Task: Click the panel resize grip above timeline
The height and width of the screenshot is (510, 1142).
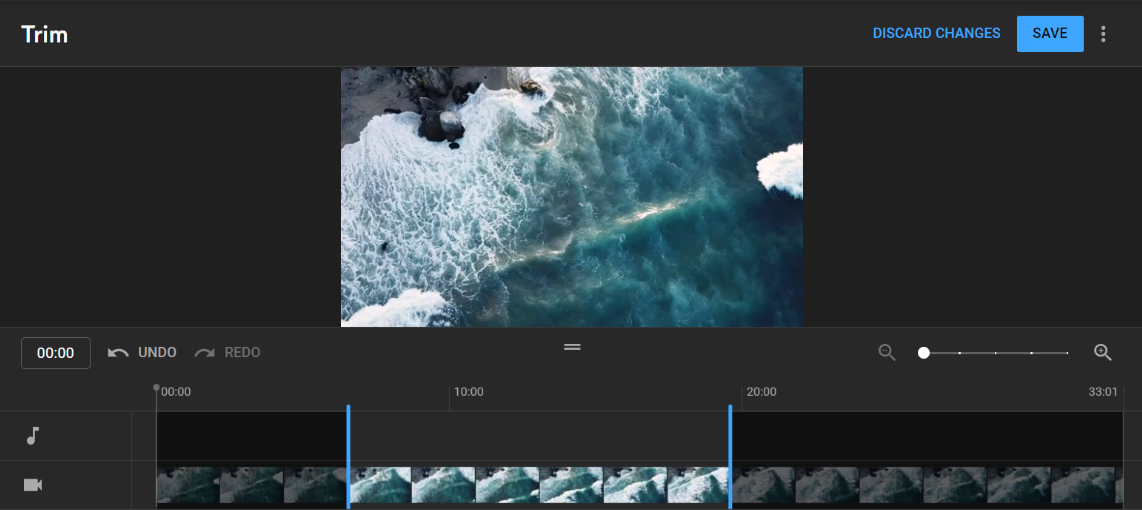Action: point(572,347)
